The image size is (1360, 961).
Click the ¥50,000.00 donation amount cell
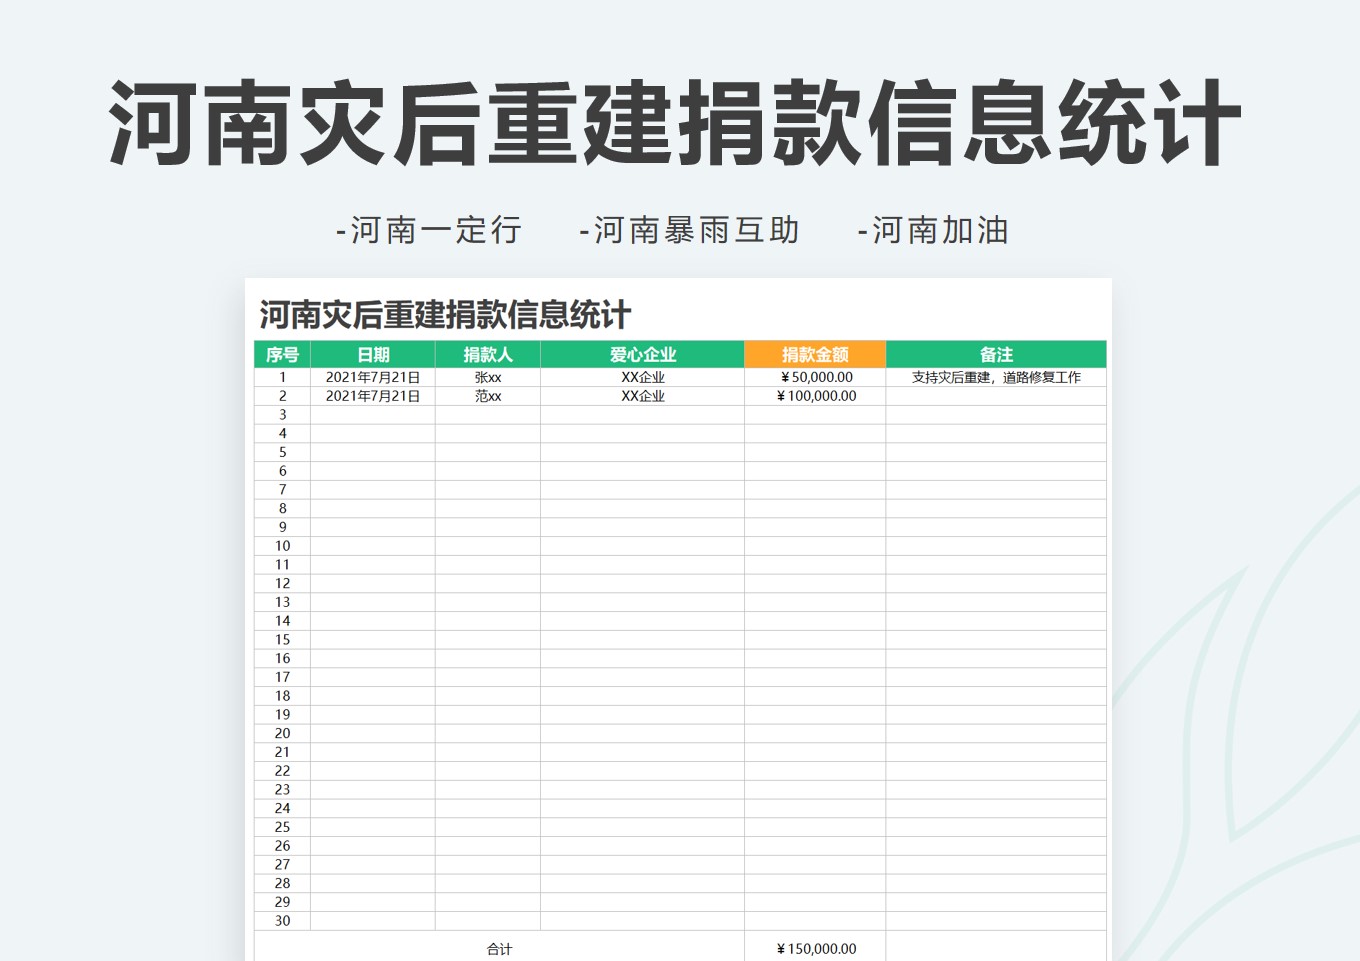[815, 377]
